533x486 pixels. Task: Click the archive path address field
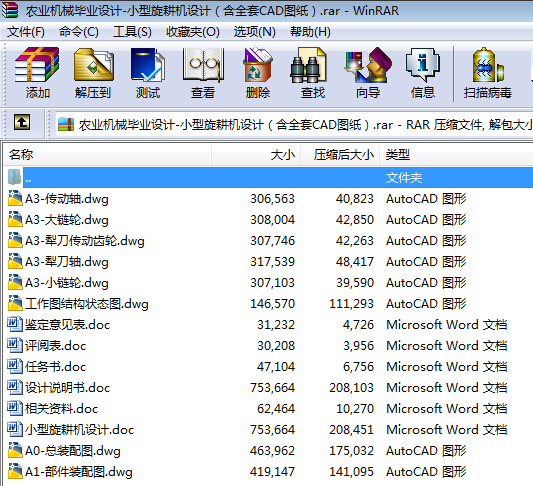tap(294, 124)
